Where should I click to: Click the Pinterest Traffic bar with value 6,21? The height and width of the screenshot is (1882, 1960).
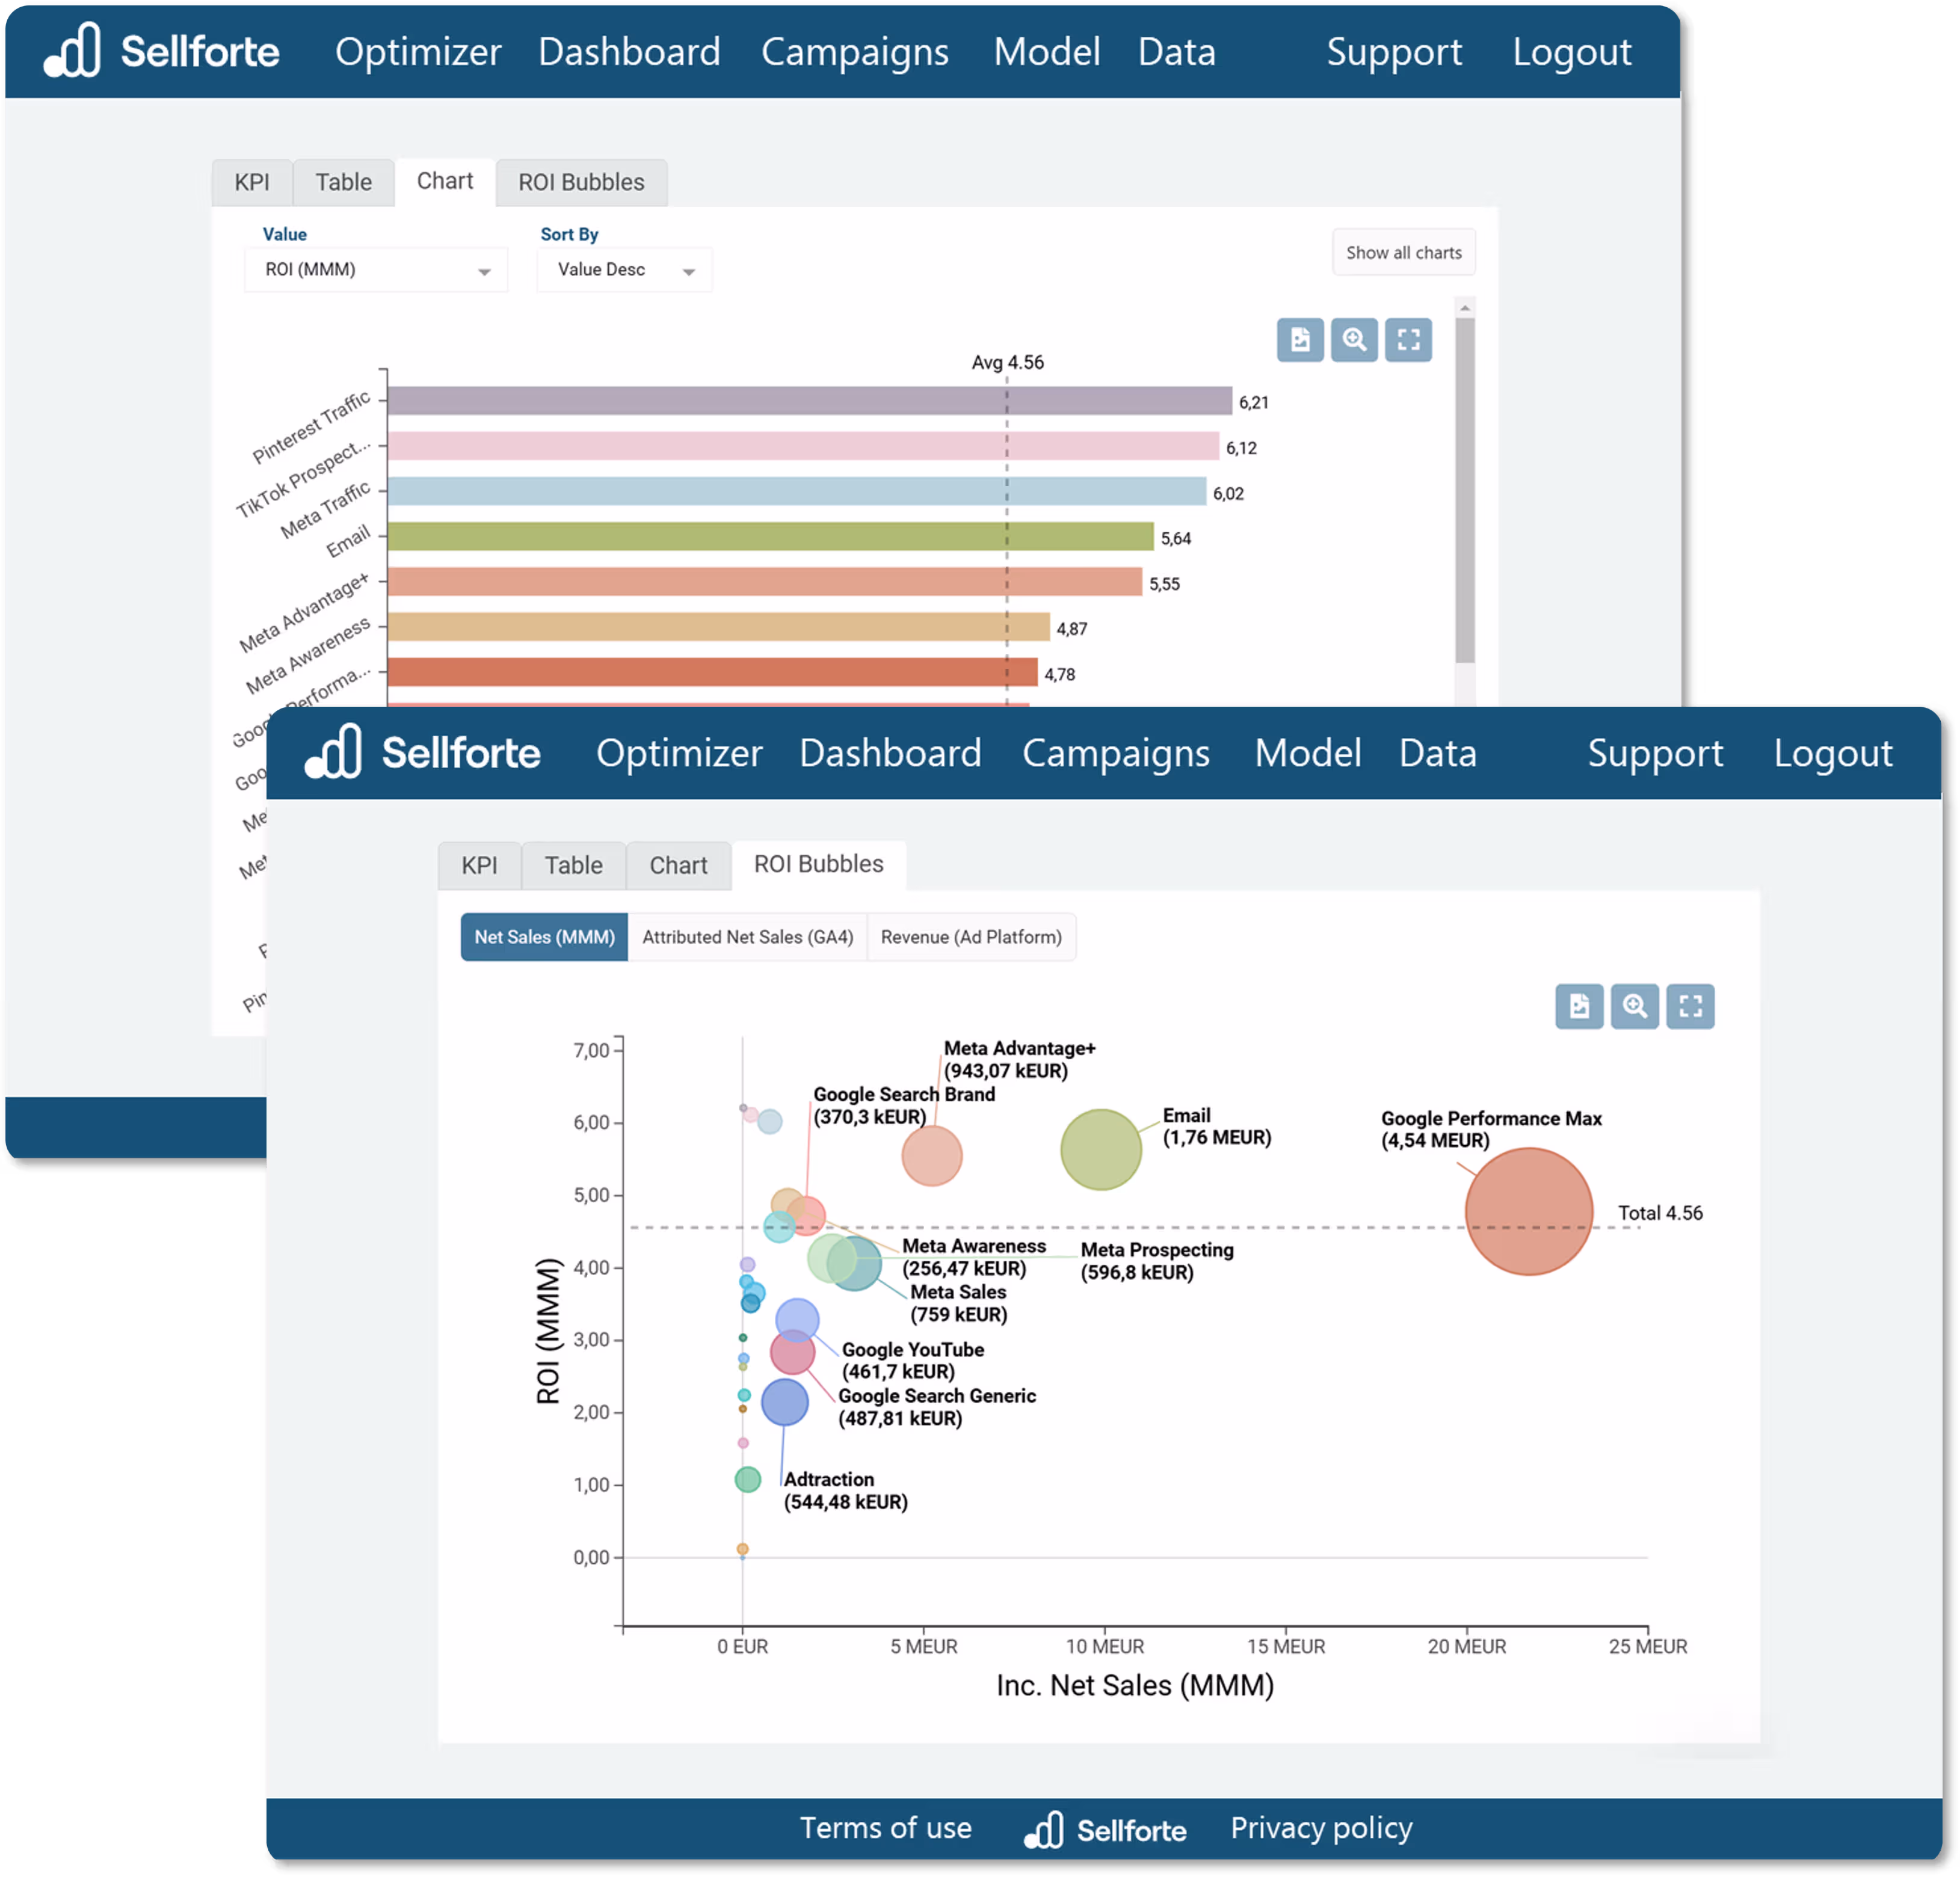(x=810, y=401)
